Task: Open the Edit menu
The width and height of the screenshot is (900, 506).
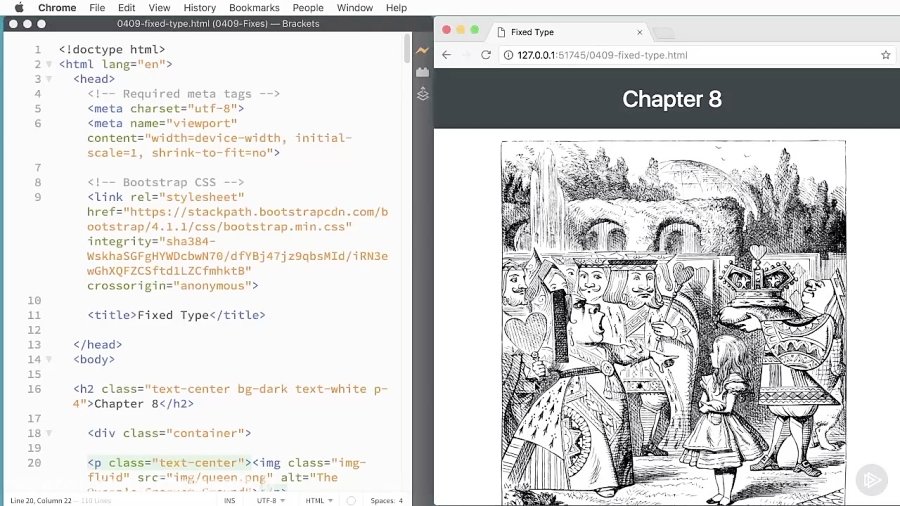Action: click(x=126, y=7)
